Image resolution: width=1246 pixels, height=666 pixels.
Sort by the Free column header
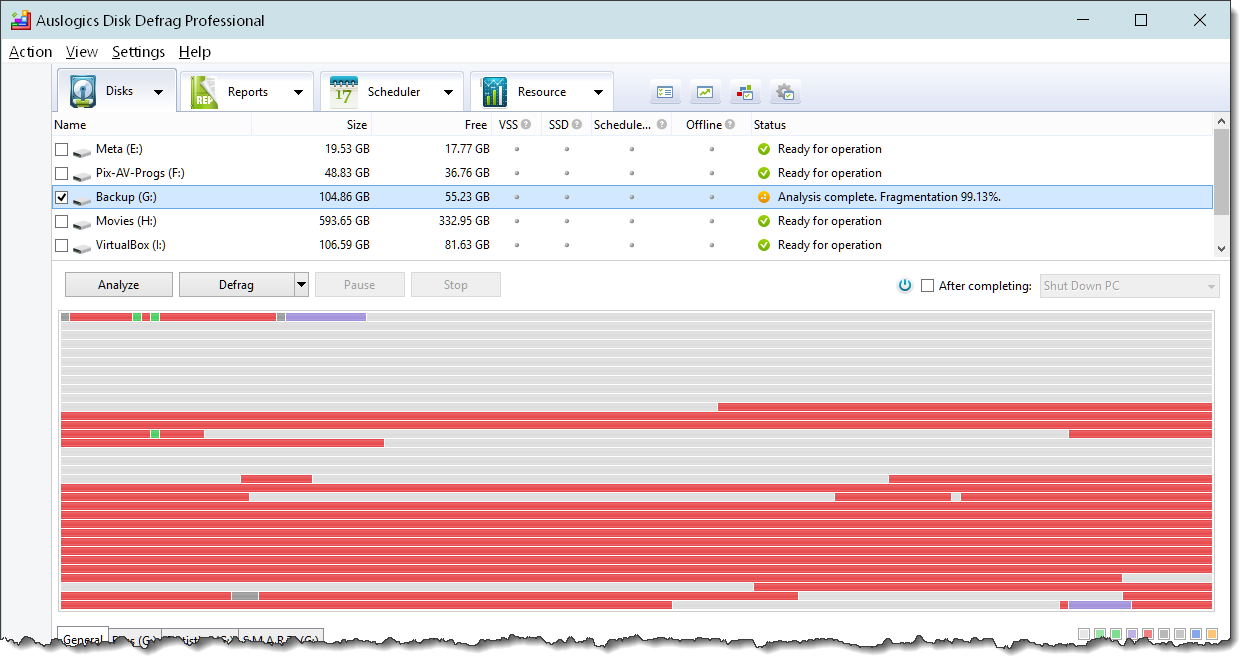pos(432,125)
